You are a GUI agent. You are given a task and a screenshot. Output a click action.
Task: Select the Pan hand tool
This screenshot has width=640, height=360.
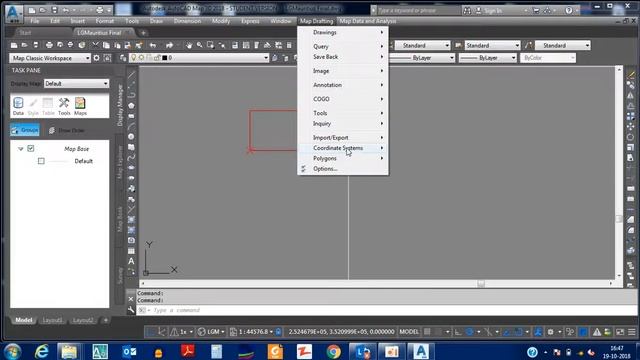[189, 45]
